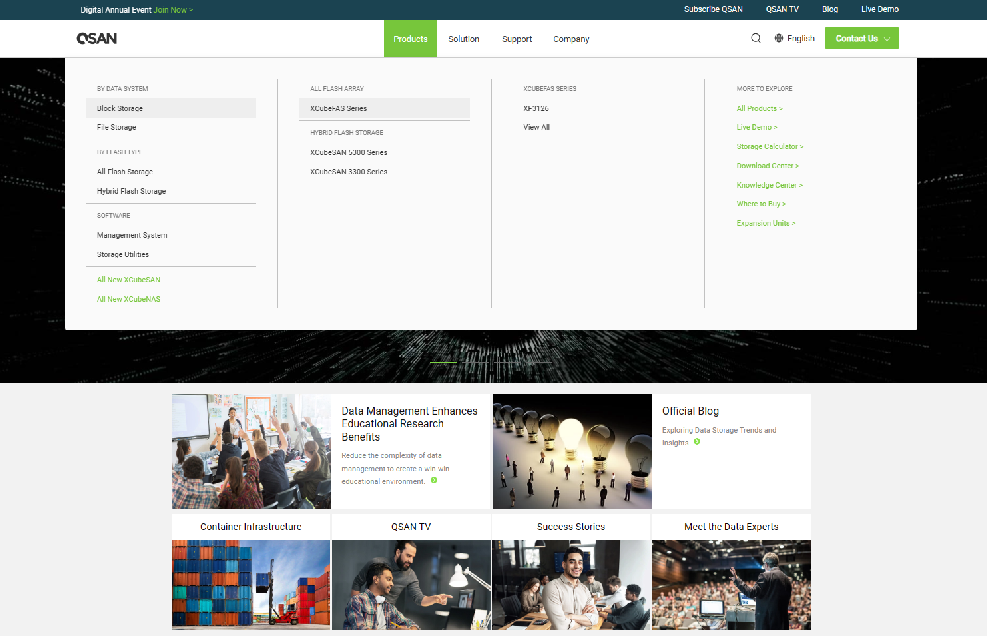This screenshot has height=636, width=987.
Task: Open All Products link
Action: (760, 108)
